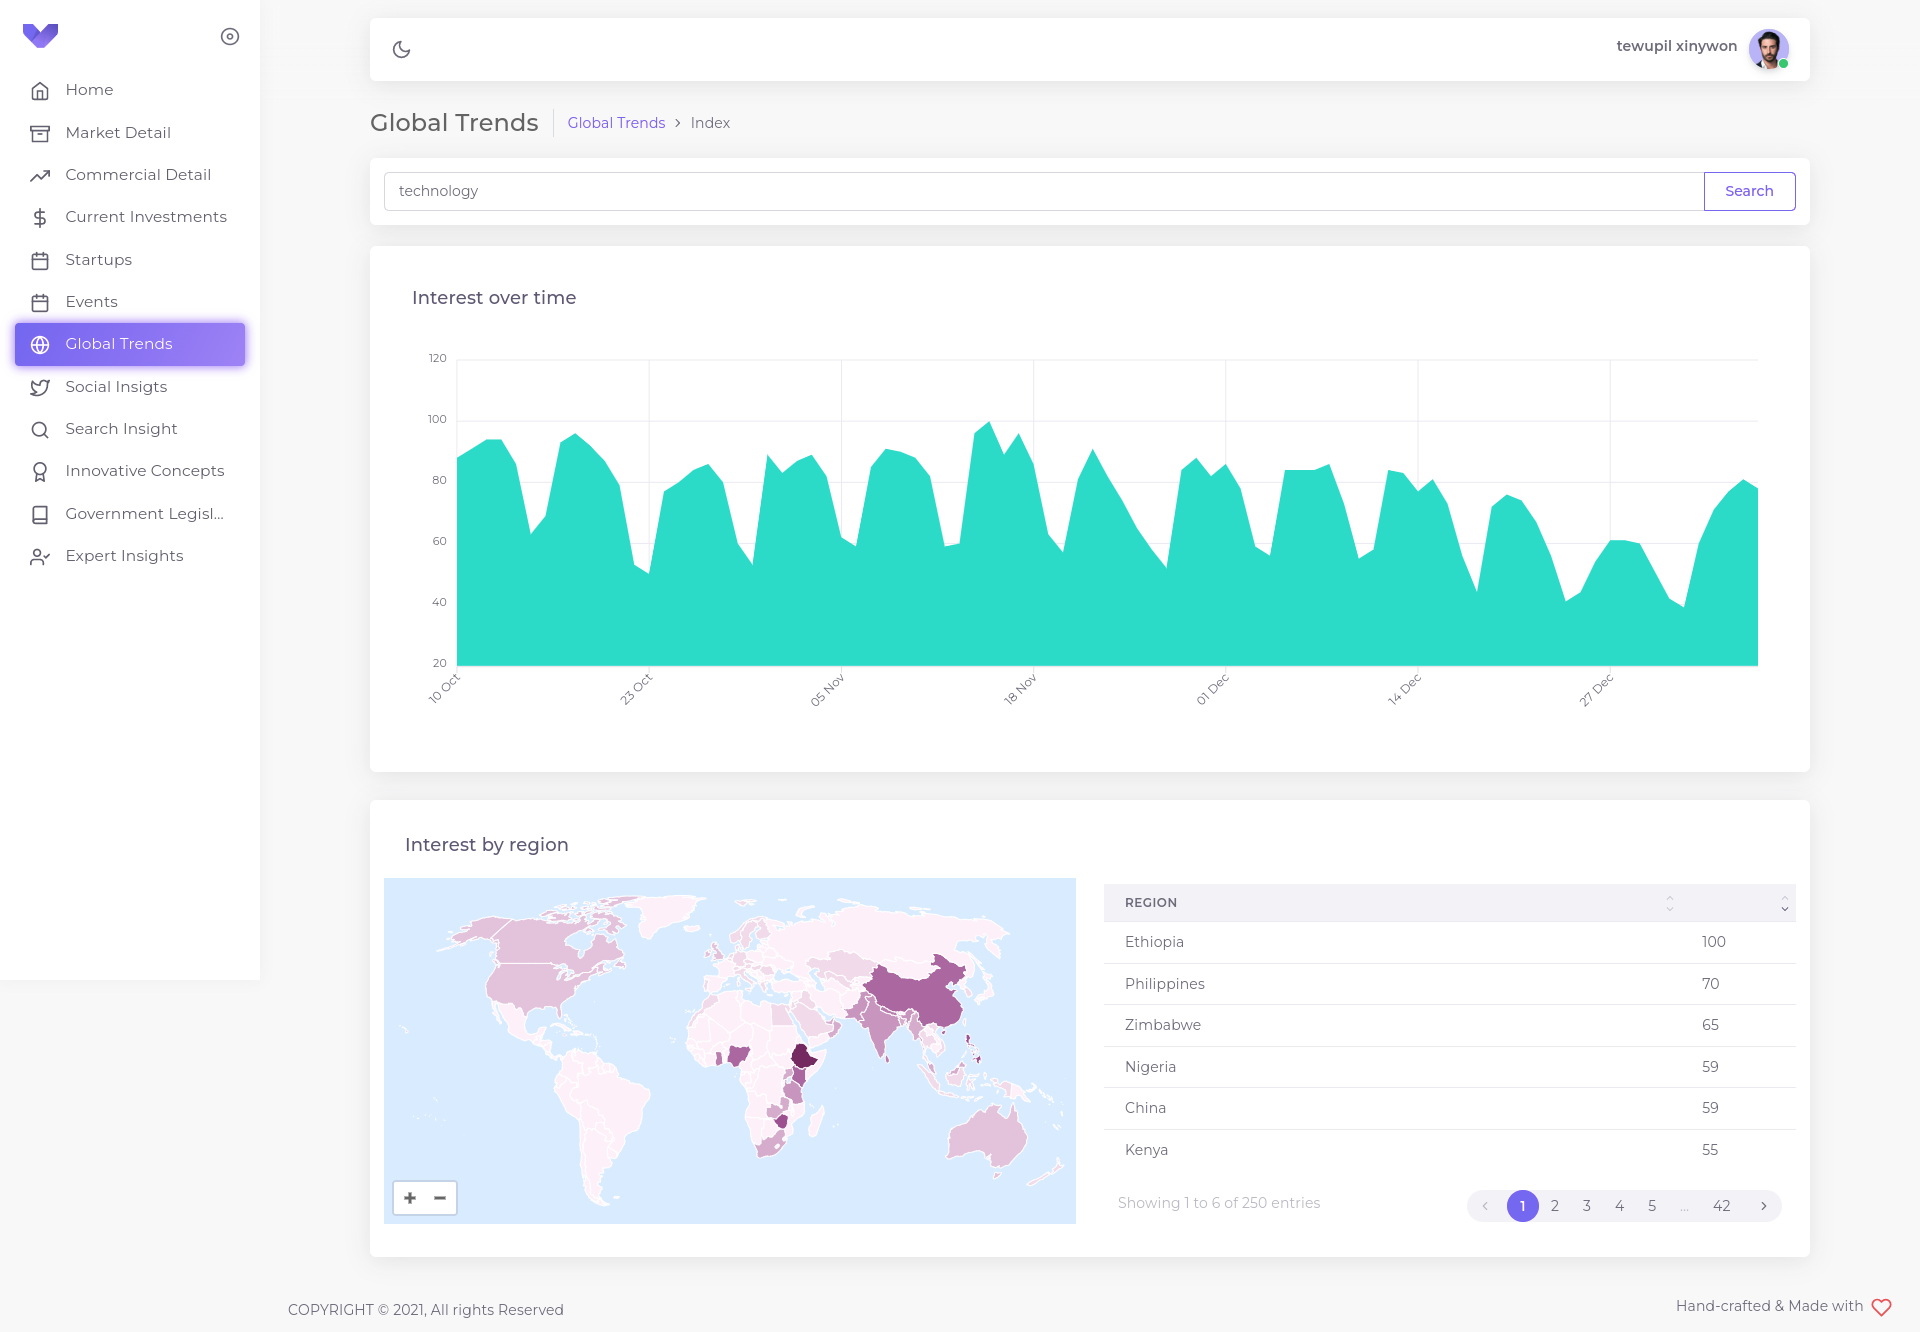
Task: Open user avatar profile menu
Action: coord(1768,48)
